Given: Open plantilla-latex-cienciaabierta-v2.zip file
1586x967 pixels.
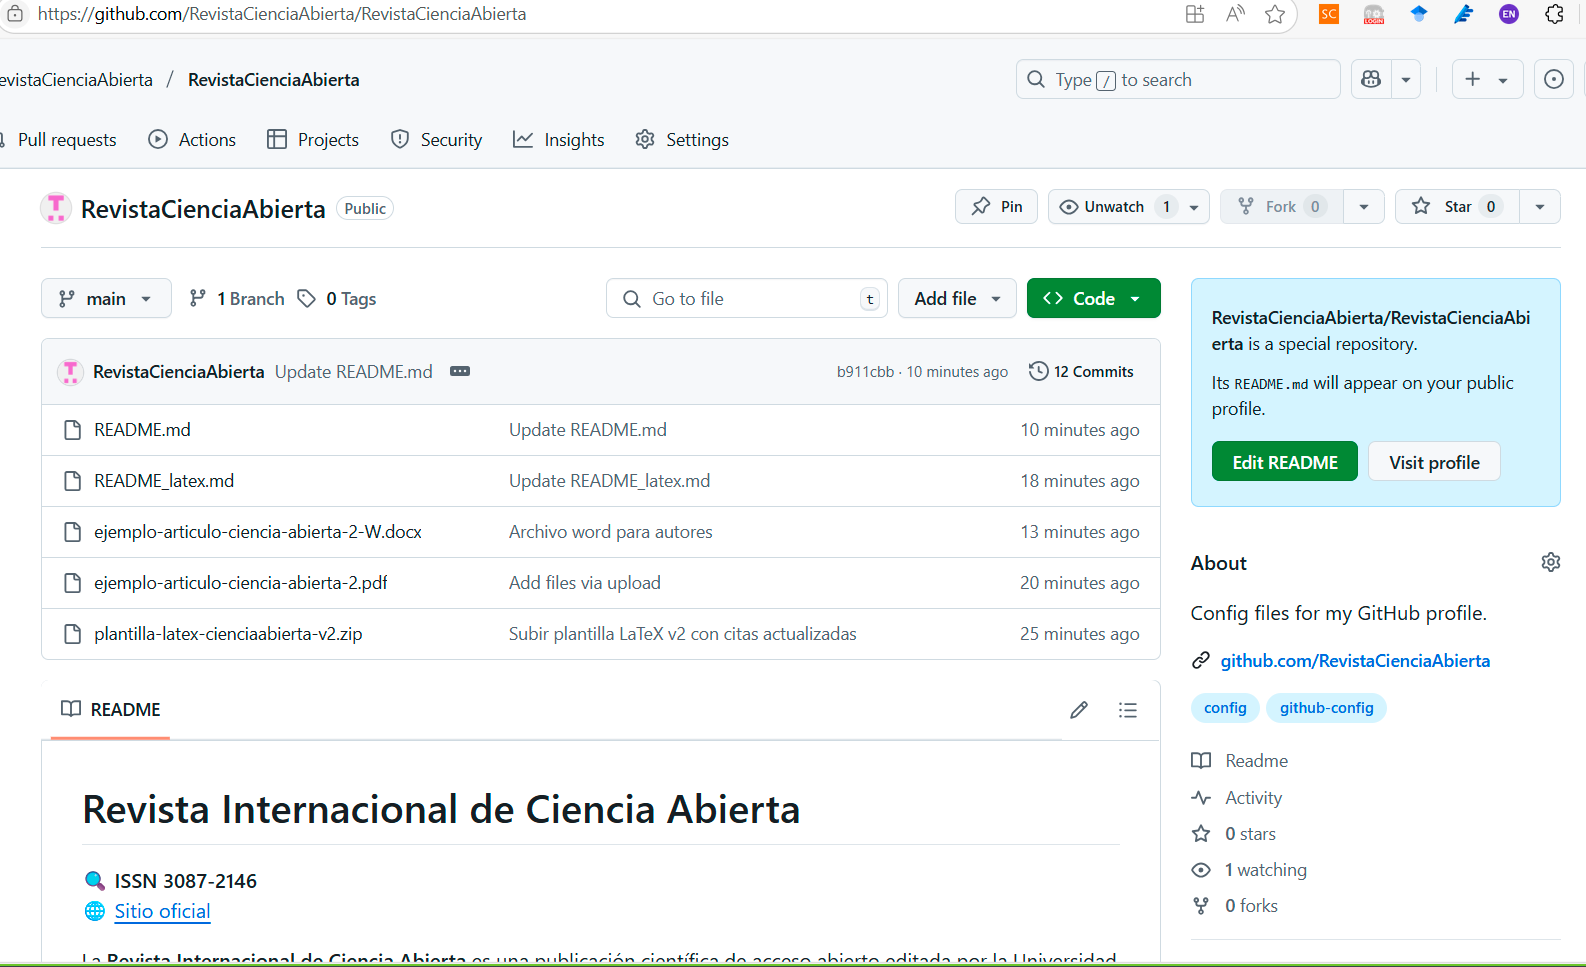Looking at the screenshot, I should tap(228, 633).
